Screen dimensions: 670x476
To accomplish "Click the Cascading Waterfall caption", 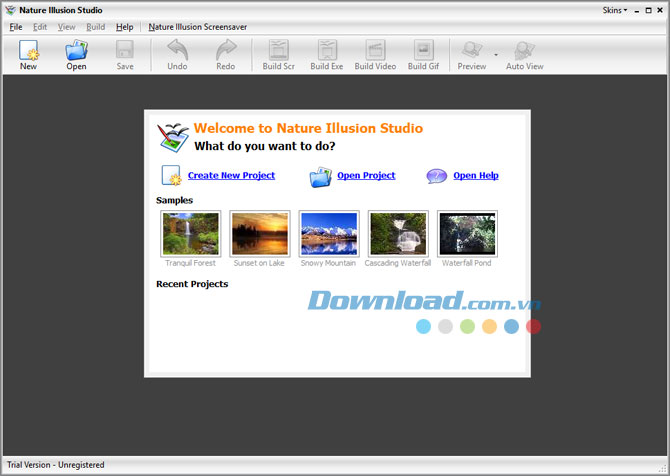I will coord(398,263).
